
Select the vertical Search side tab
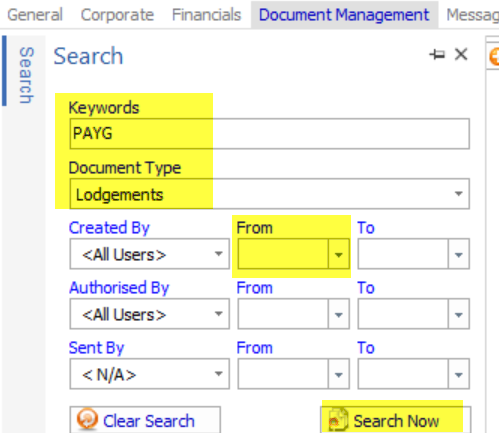26,75
